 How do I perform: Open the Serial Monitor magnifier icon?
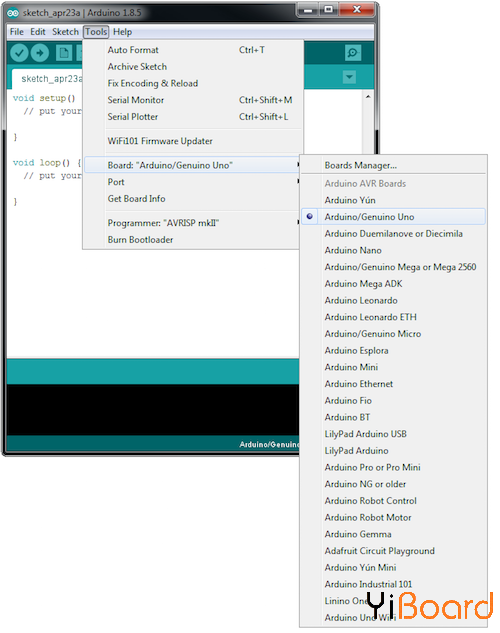(353, 53)
